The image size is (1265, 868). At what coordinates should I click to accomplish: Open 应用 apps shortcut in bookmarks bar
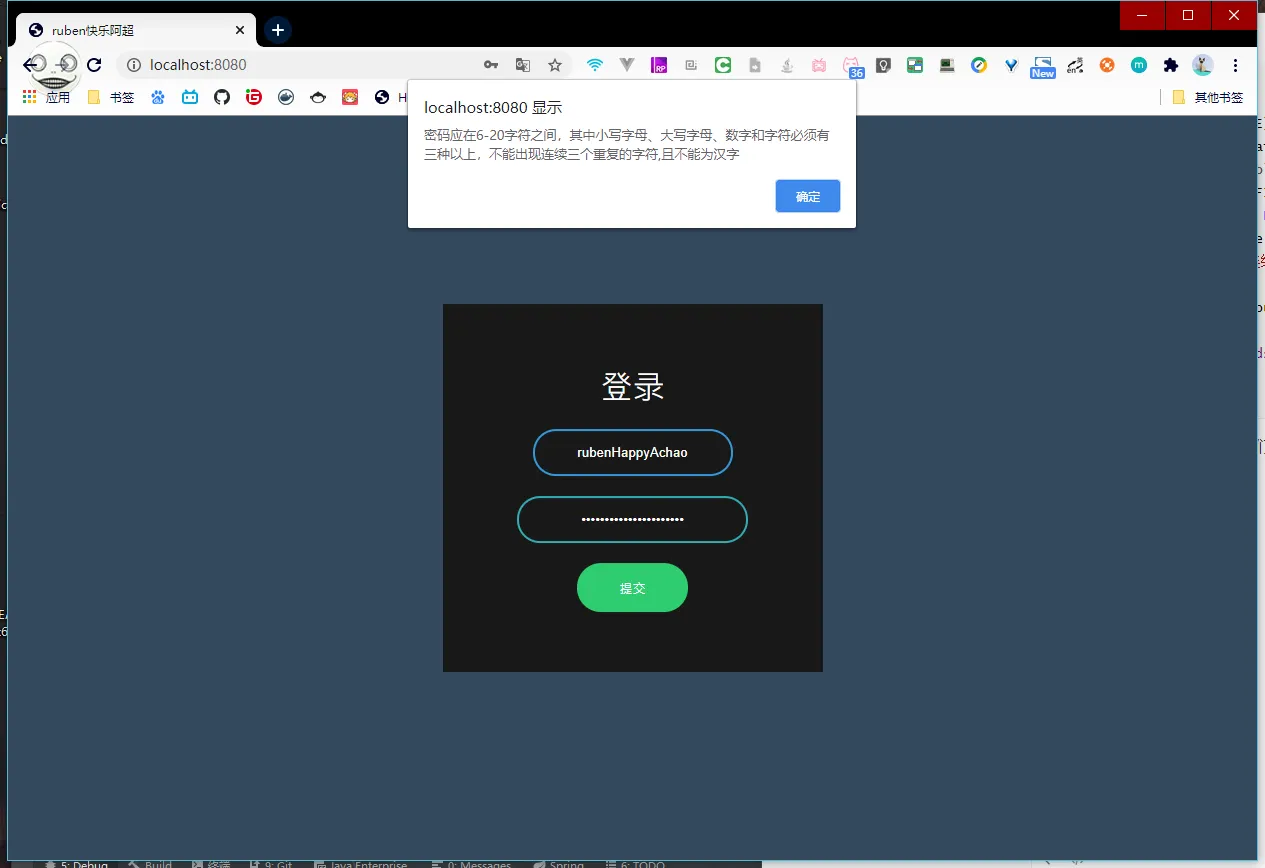[47, 97]
